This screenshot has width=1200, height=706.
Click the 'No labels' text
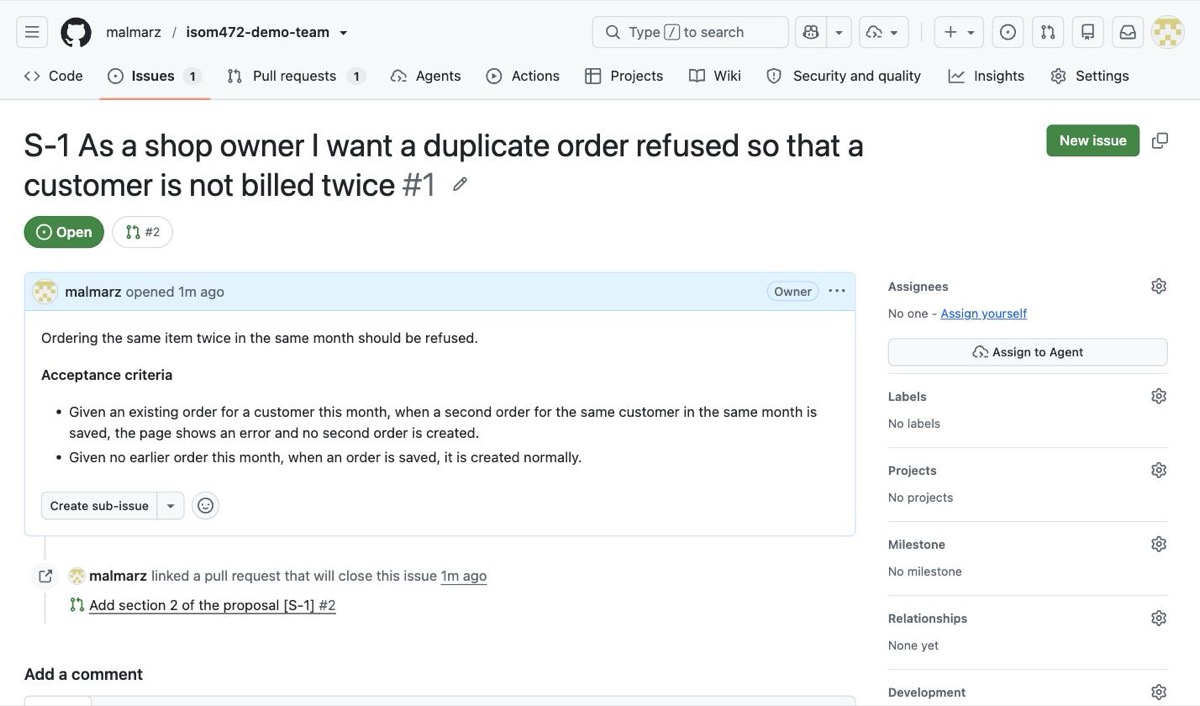[x=914, y=424]
